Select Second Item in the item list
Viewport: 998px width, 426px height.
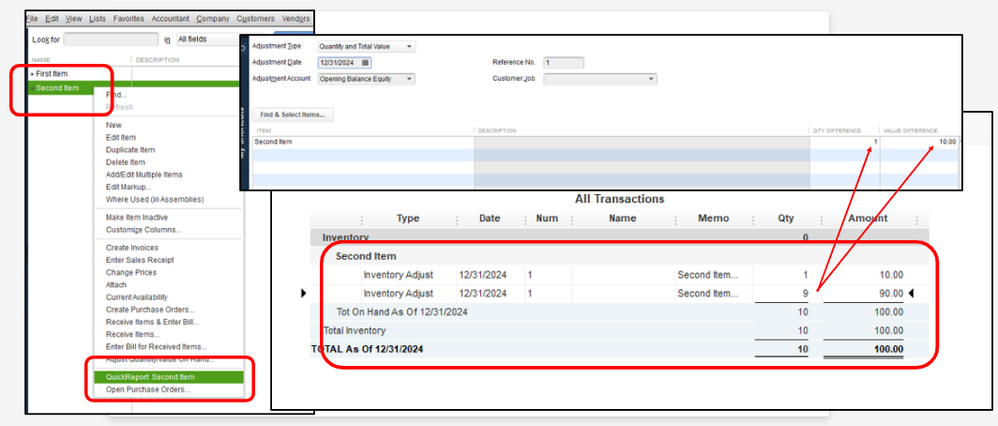click(x=57, y=88)
